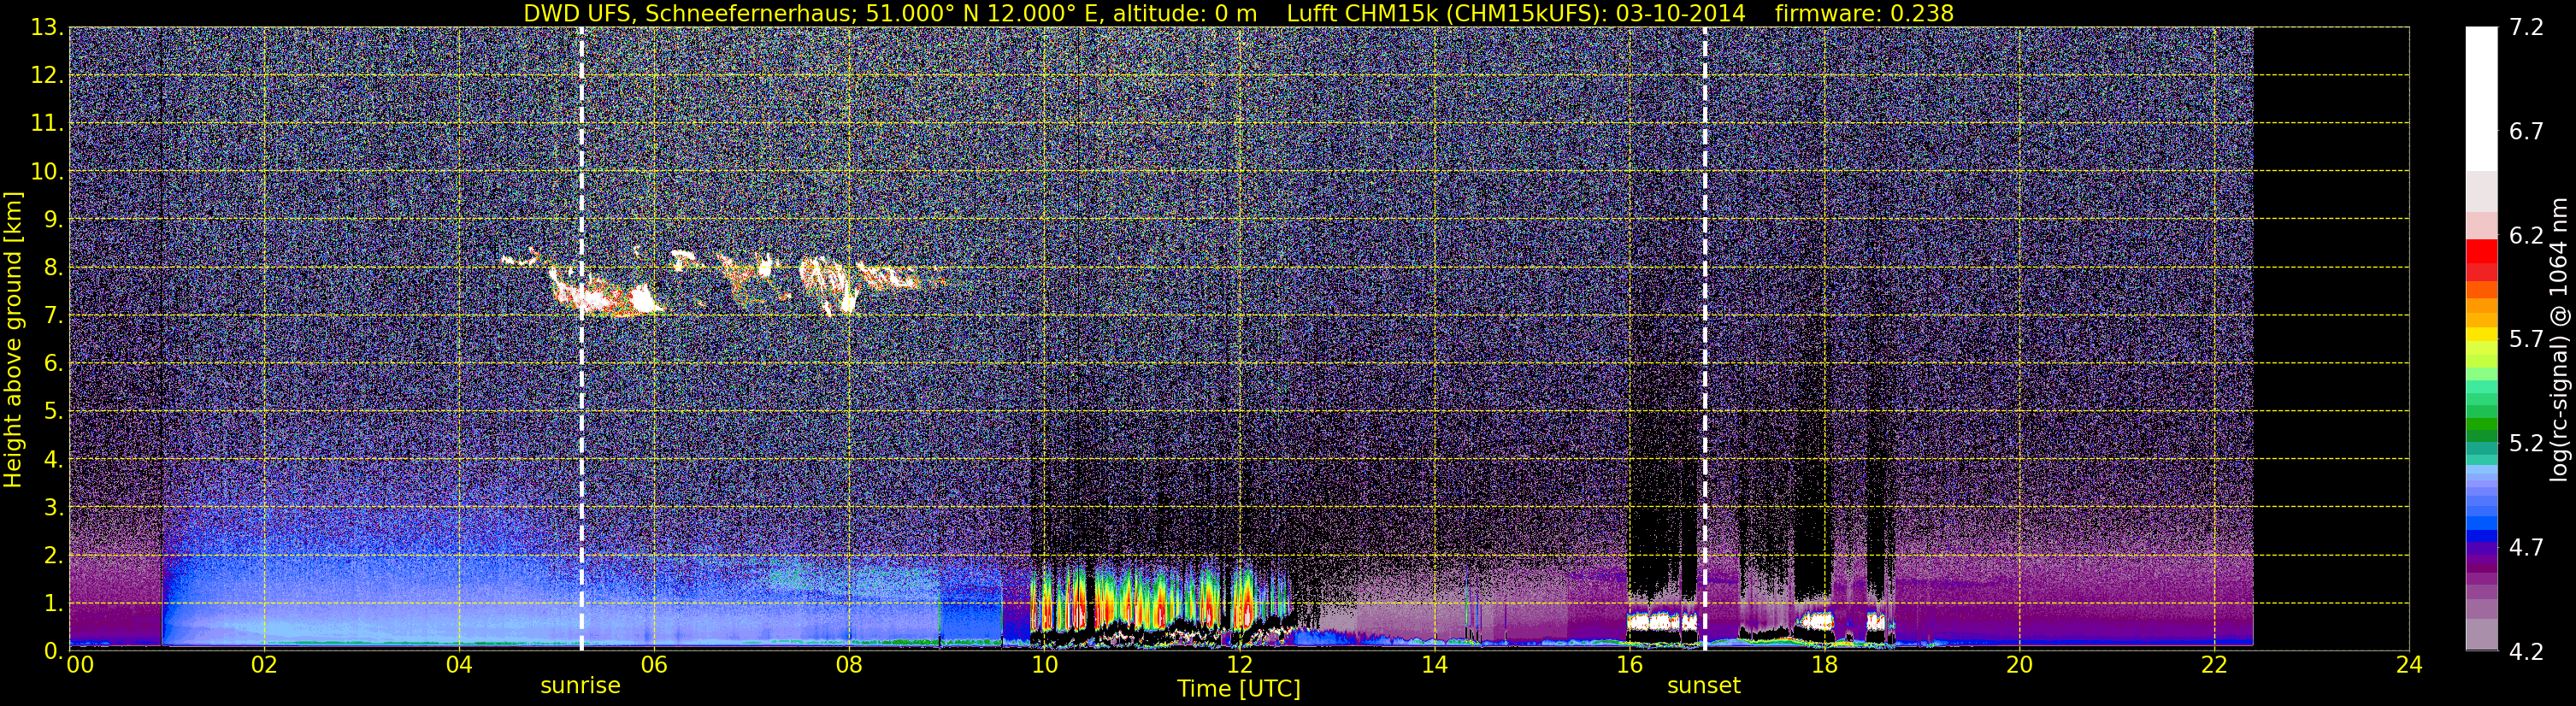Click the x-axis tick label 20
This screenshot has width=2576, height=706.
tap(2020, 665)
